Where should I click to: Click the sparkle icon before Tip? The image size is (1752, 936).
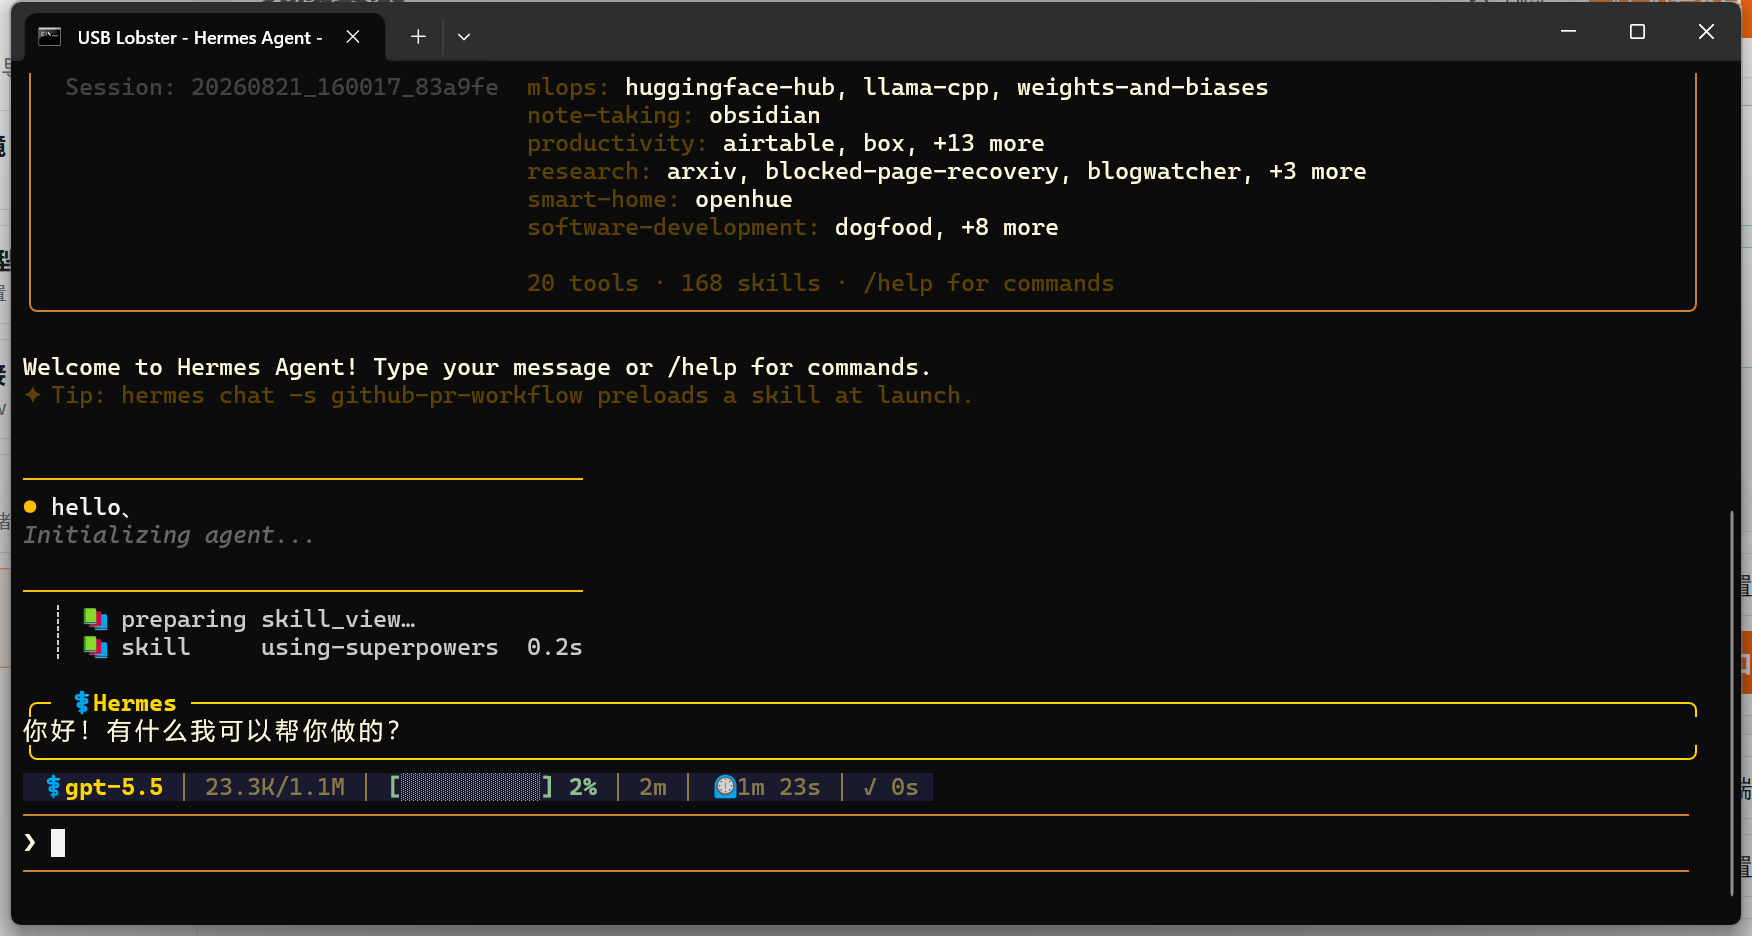tap(33, 395)
